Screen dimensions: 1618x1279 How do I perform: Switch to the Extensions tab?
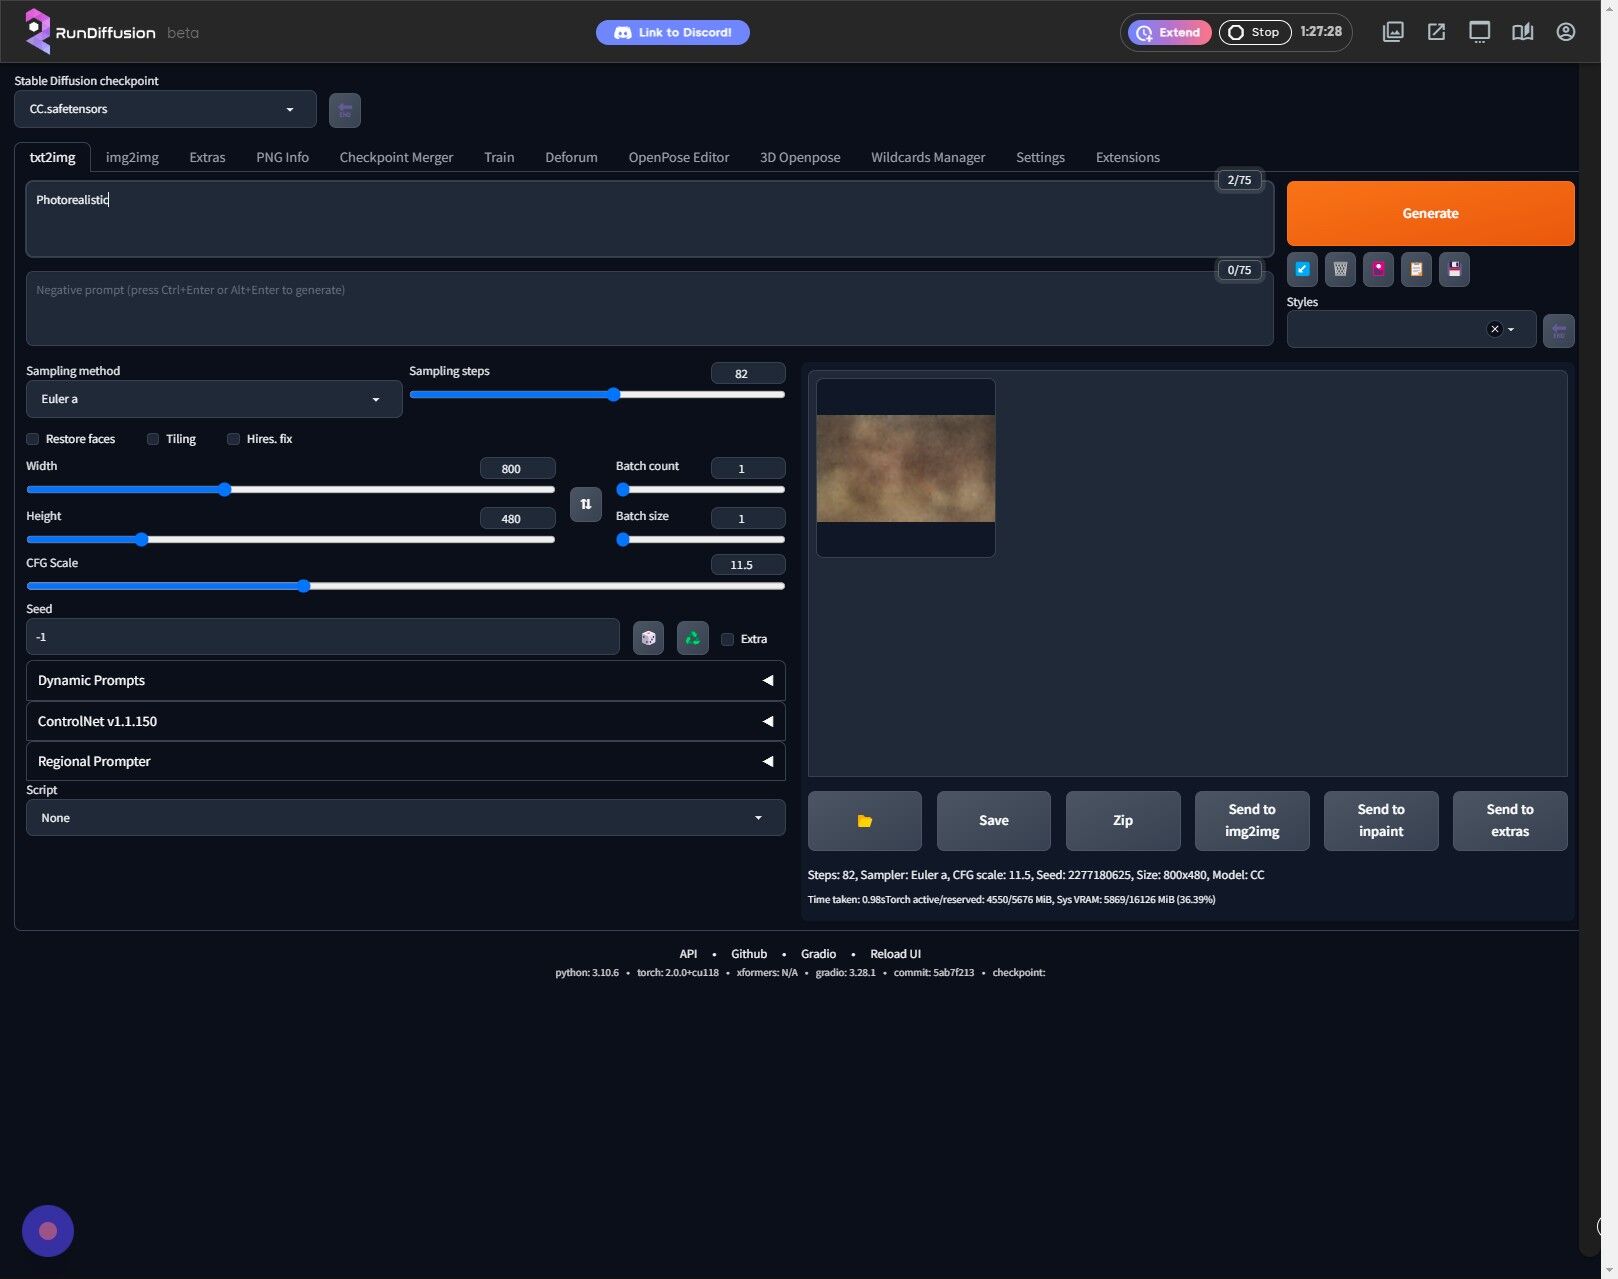click(1127, 157)
